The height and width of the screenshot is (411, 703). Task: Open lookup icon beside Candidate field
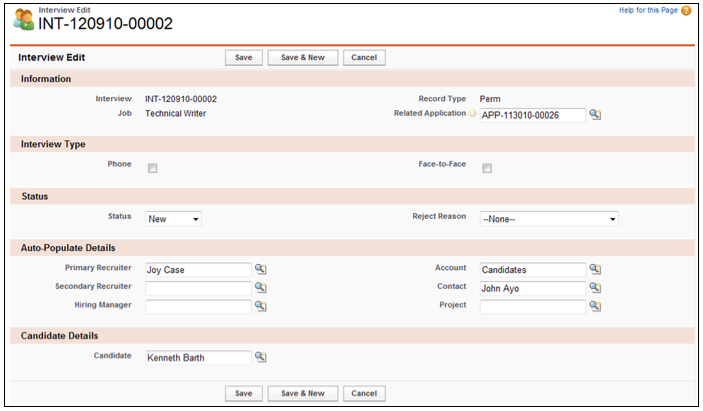pos(260,357)
